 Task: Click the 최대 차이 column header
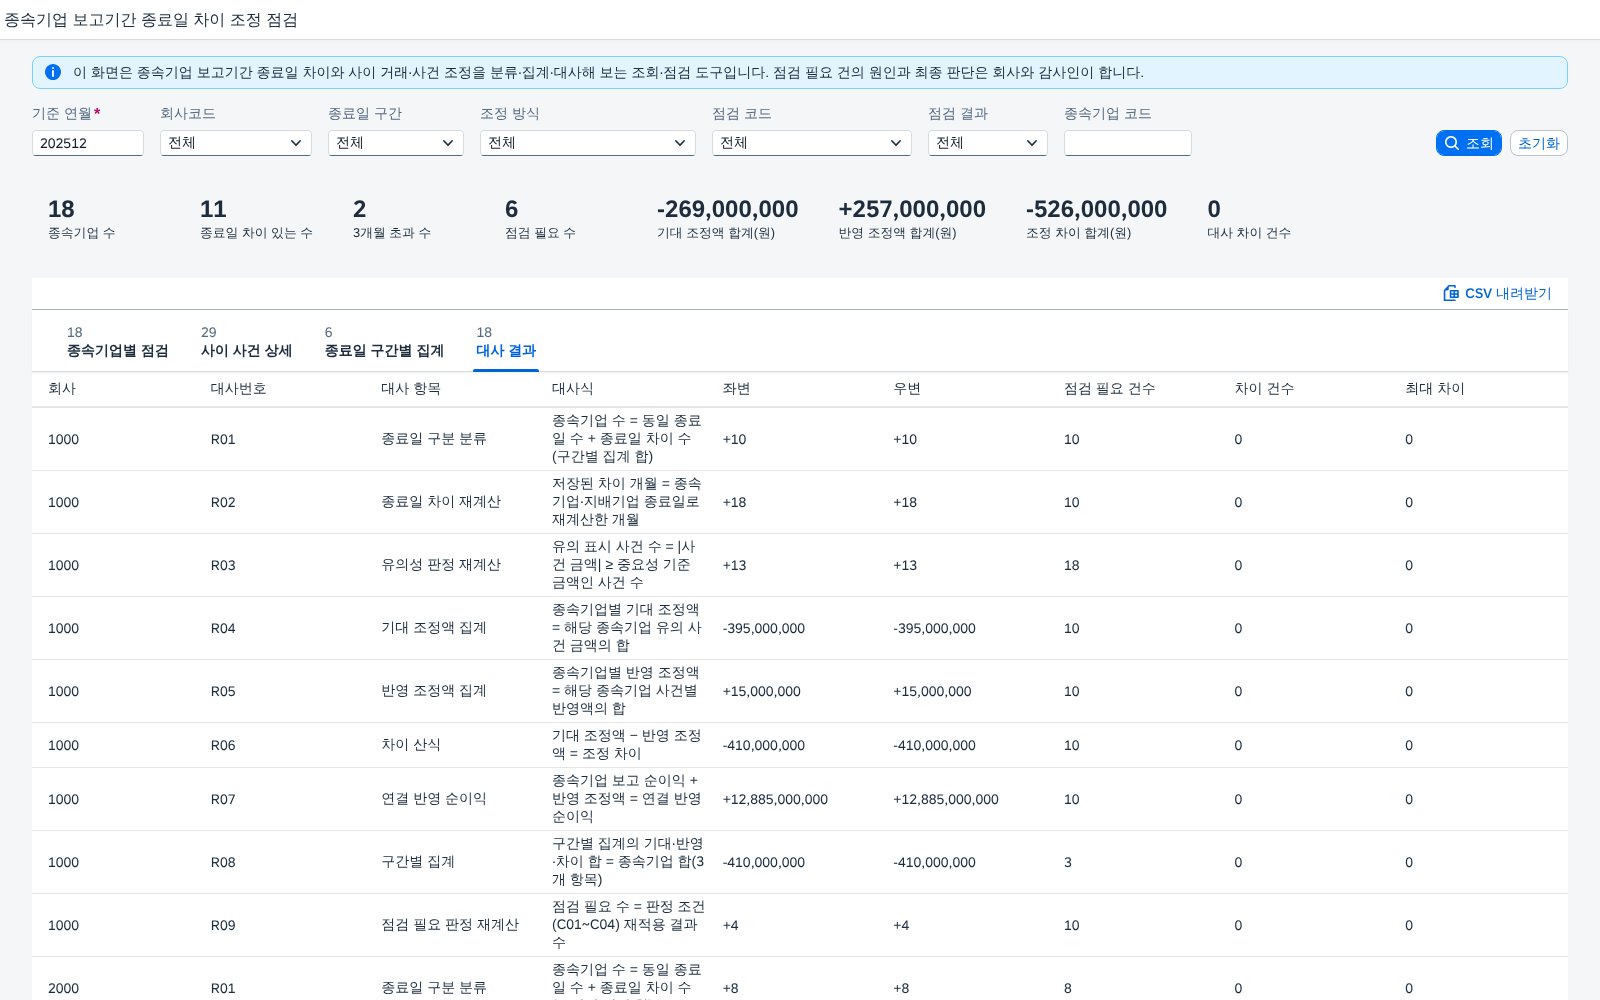pyautogui.click(x=1435, y=389)
